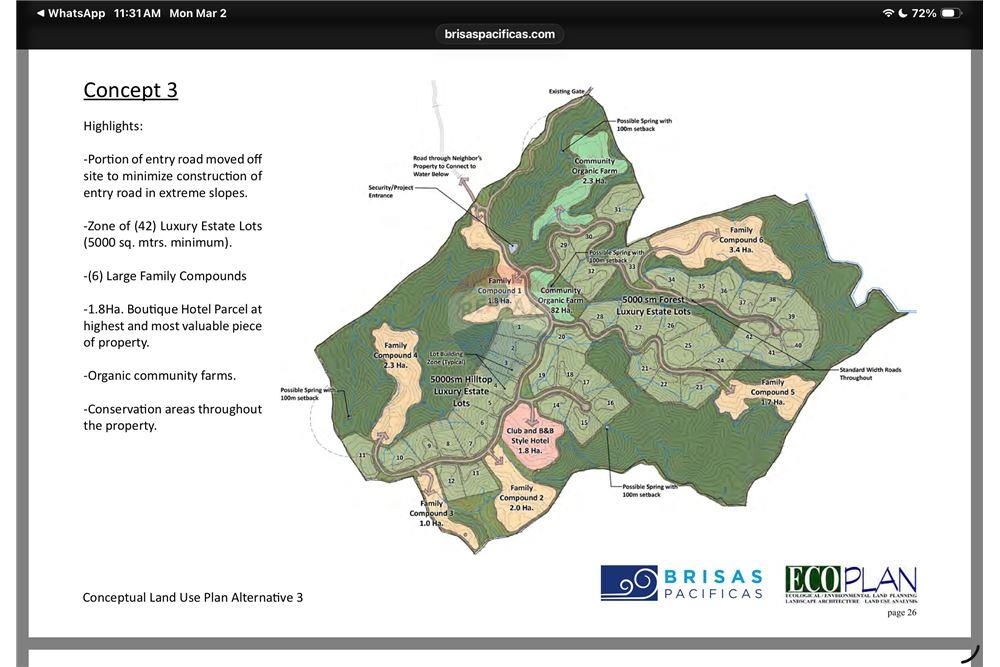
Task: Tap Road through Neighbor's Property label
Action: (447, 166)
